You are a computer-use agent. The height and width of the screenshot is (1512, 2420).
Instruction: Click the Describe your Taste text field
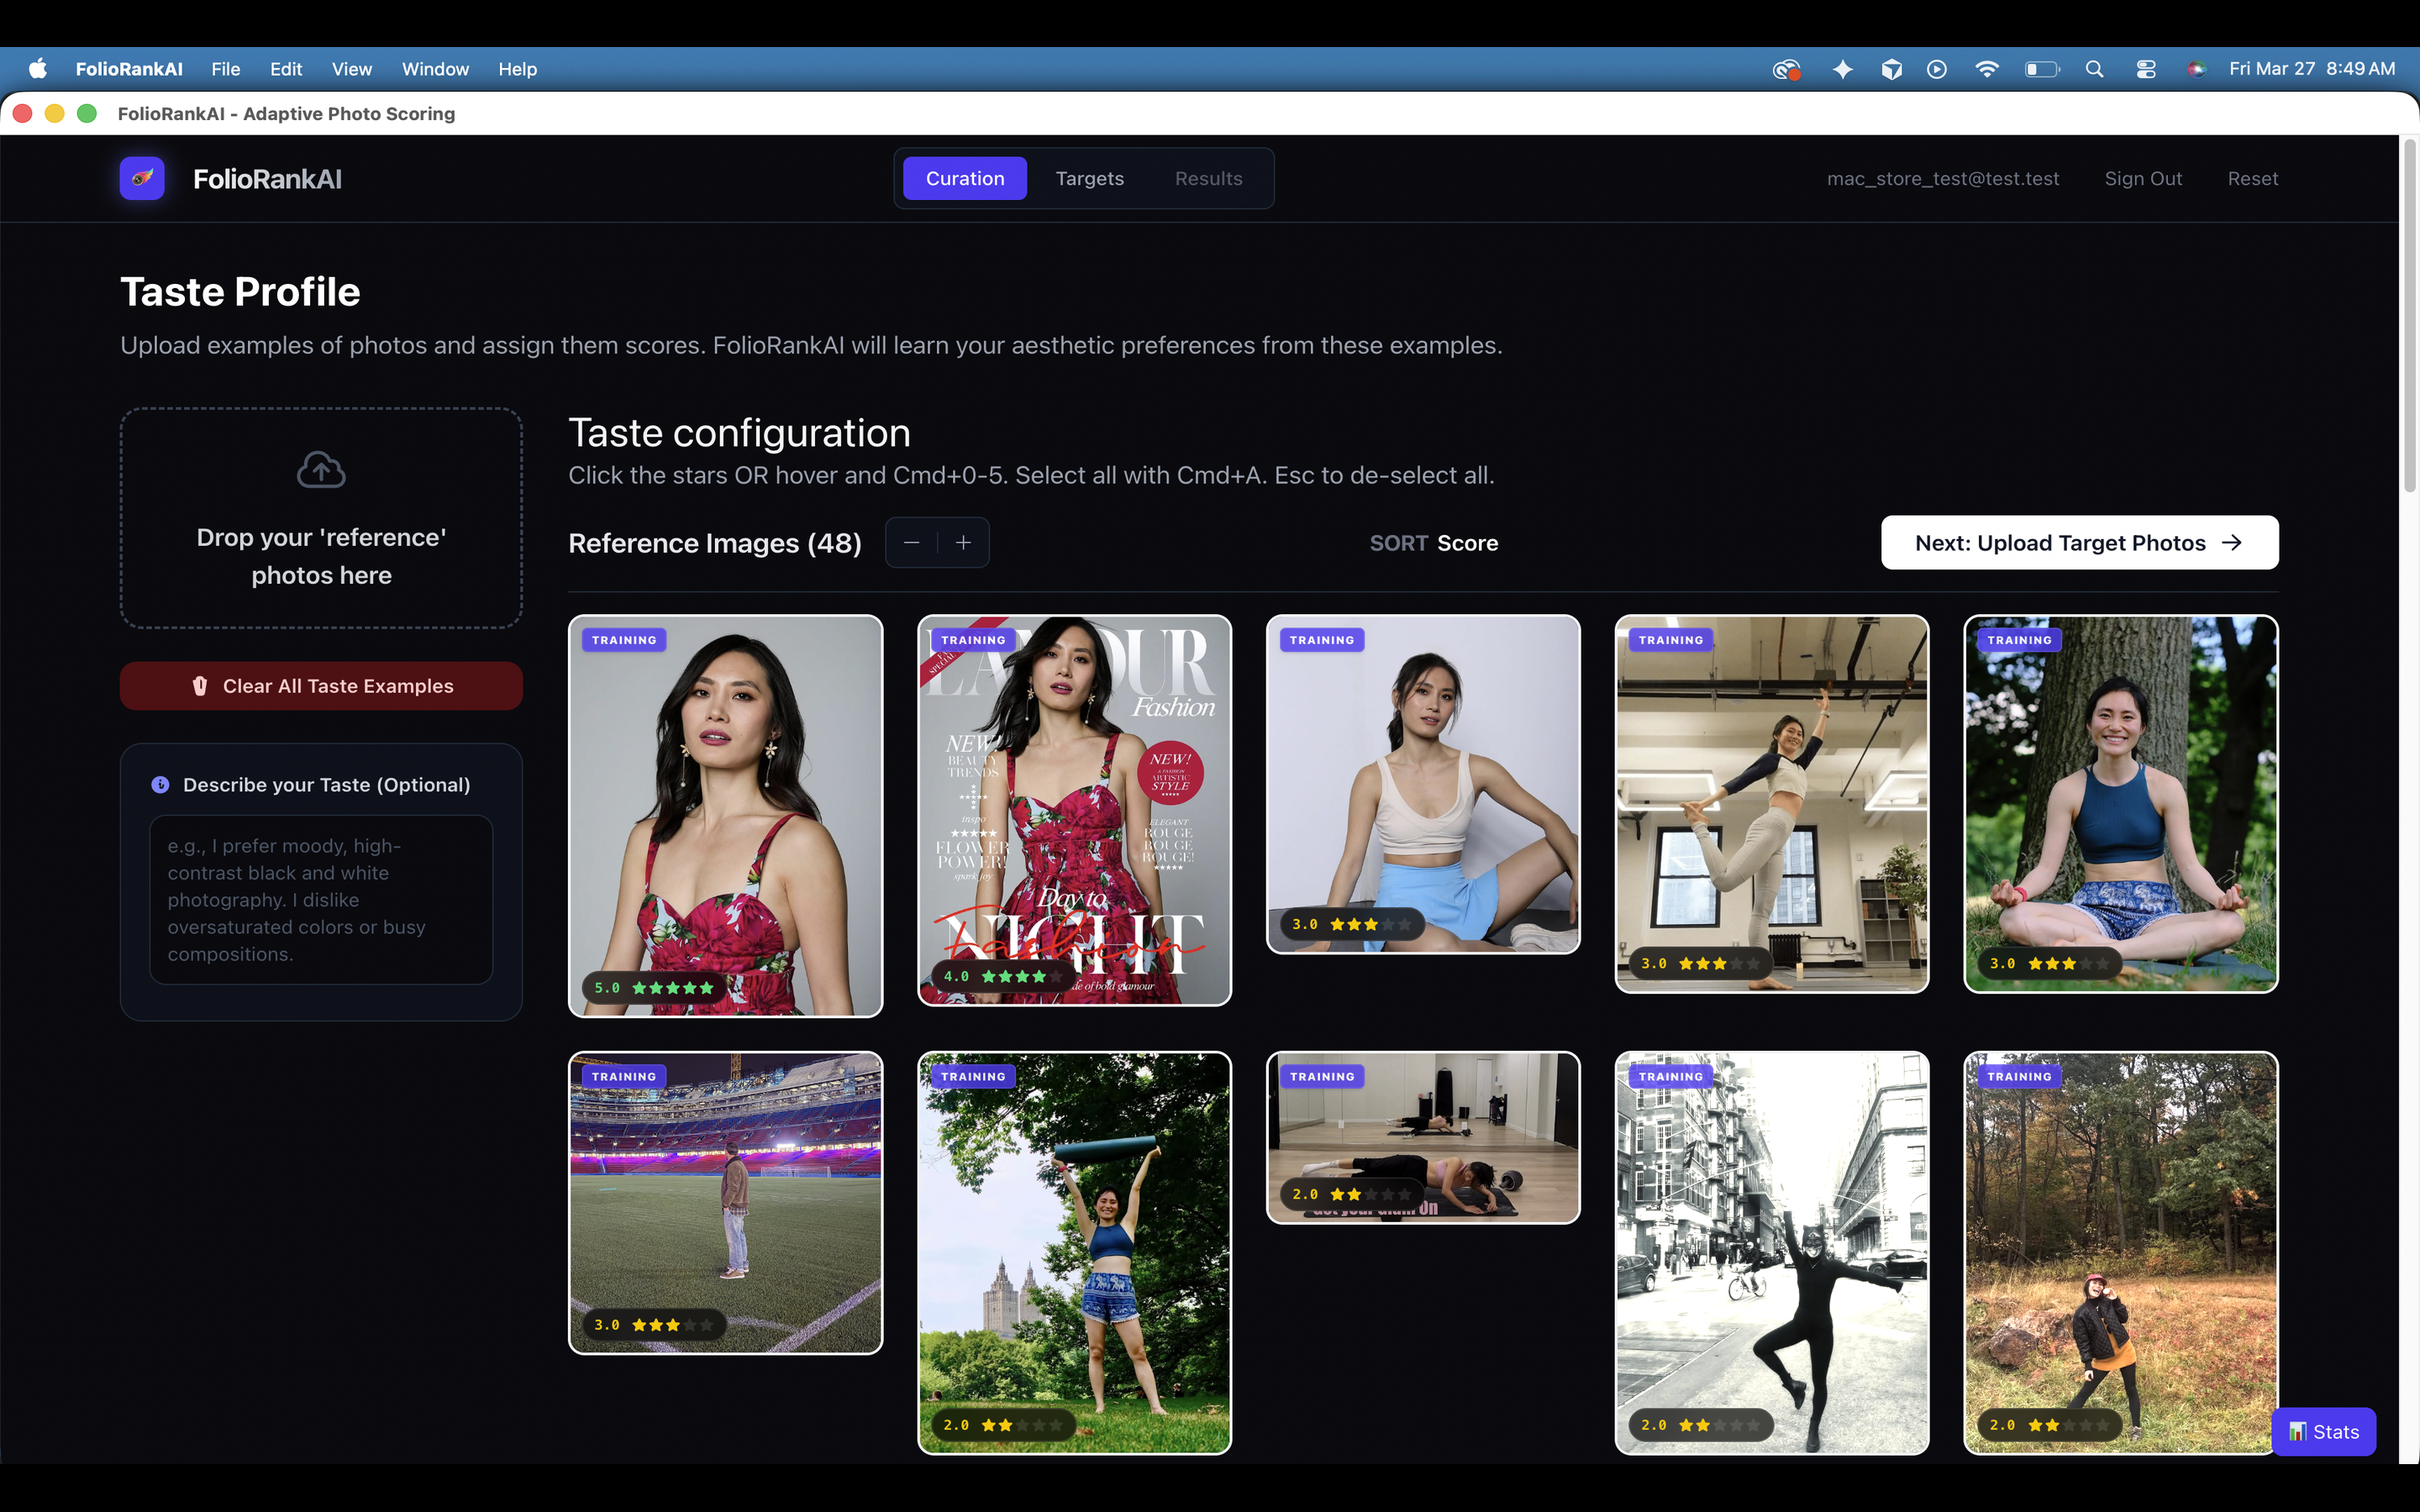pos(321,900)
